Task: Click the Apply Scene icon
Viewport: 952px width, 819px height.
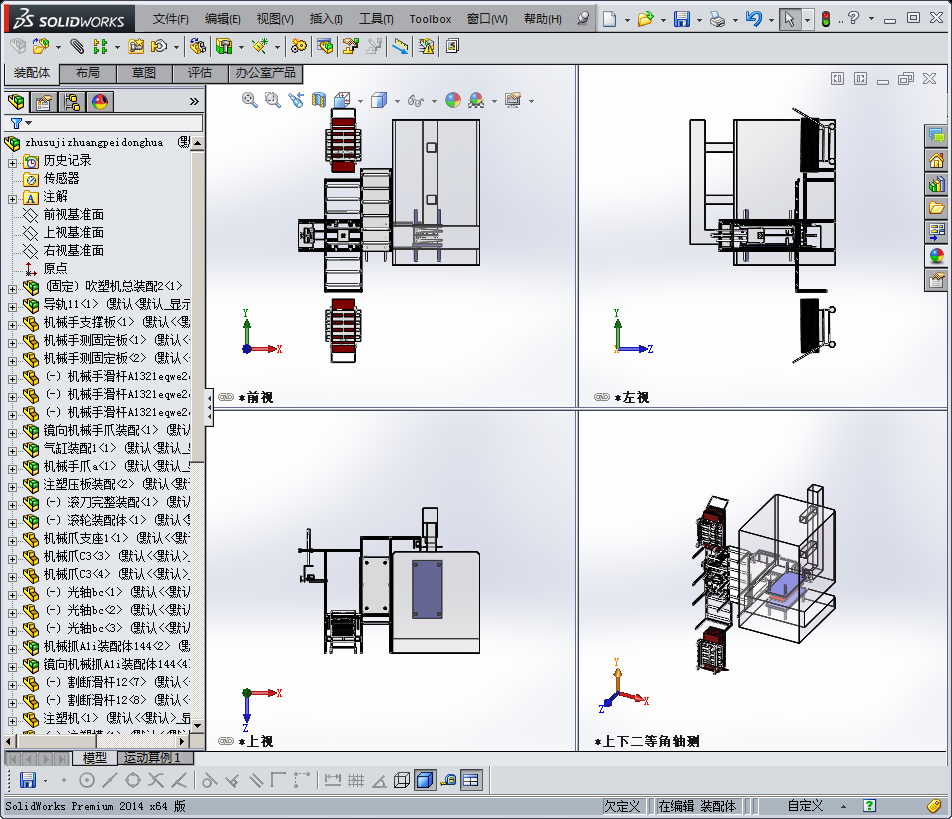Action: (476, 100)
